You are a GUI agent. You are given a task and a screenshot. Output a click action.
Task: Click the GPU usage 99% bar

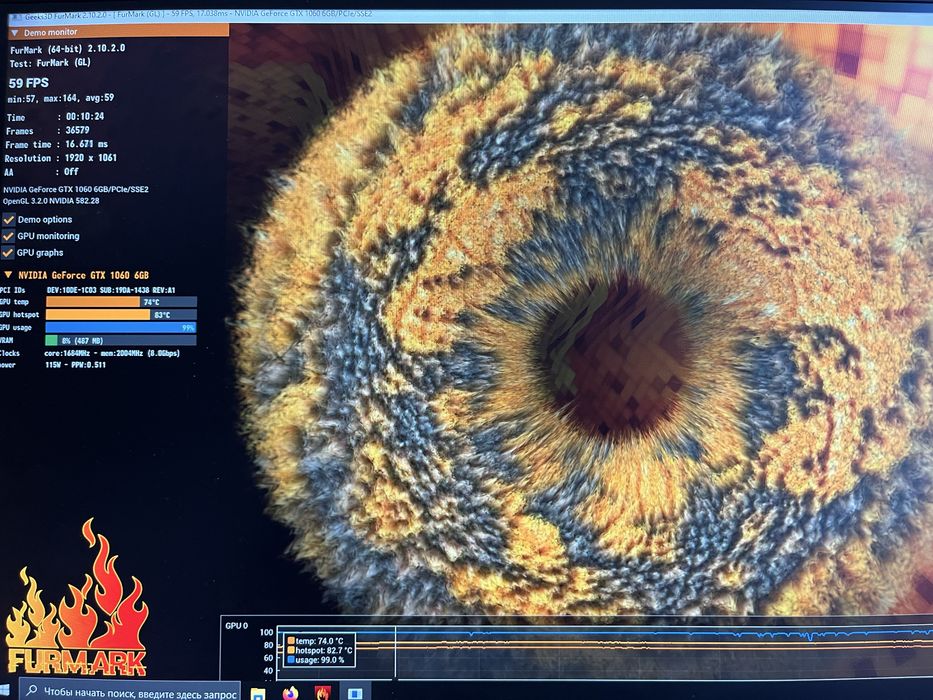pos(121,327)
